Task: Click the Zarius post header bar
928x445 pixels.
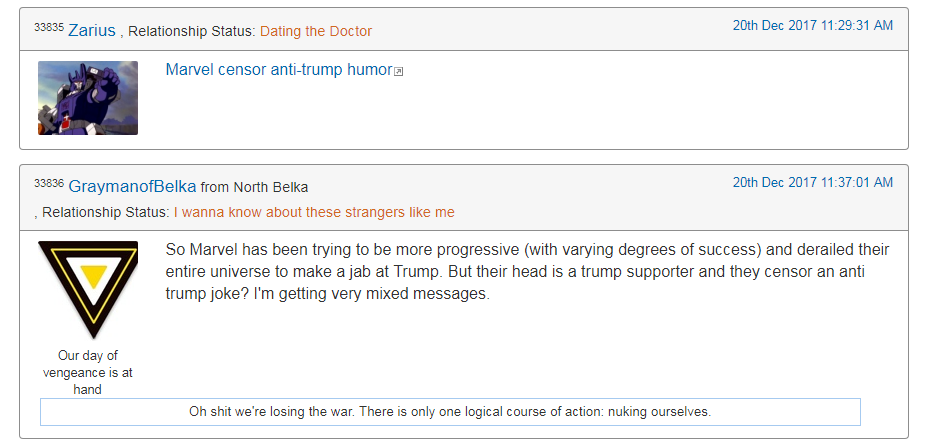Action: click(x=464, y=29)
